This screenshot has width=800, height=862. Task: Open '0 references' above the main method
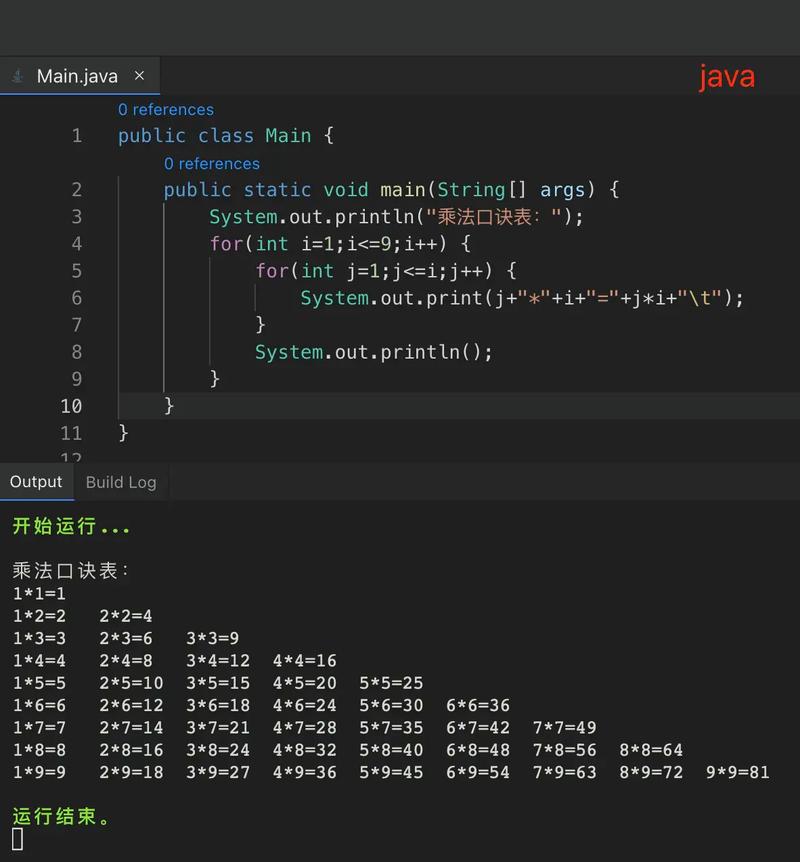point(212,163)
